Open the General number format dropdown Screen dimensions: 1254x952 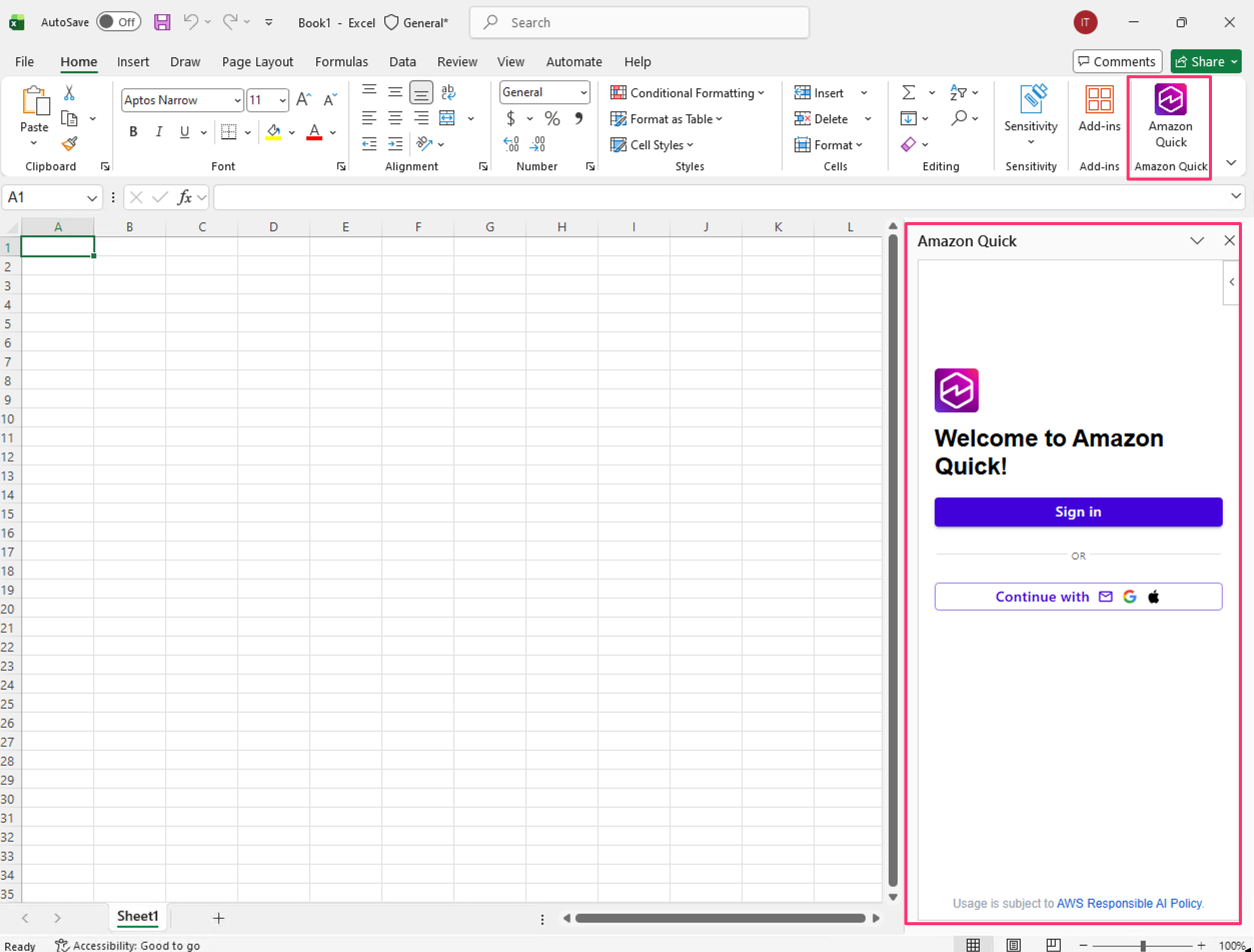click(583, 92)
